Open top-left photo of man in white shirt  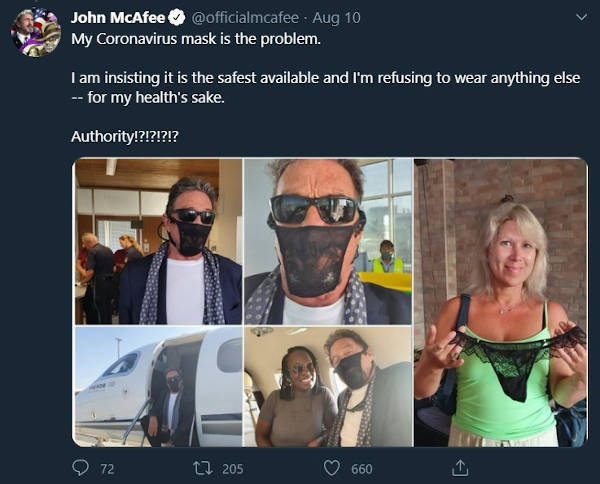[157, 240]
